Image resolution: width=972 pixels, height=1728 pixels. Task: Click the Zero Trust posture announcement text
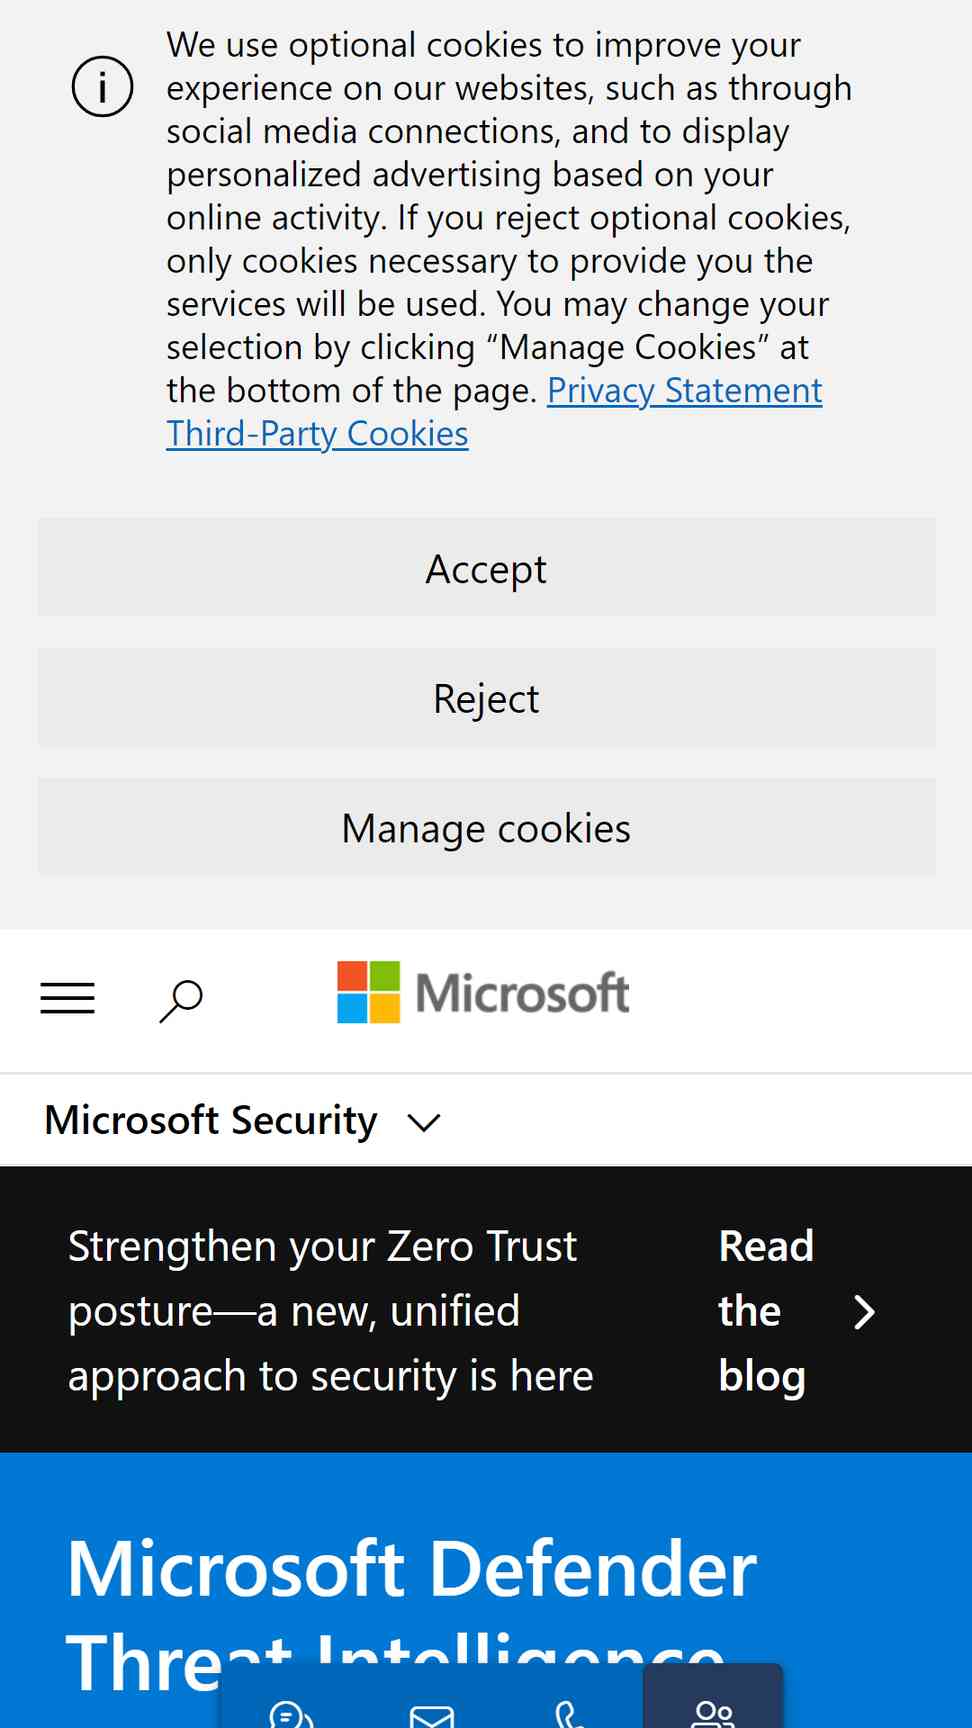(331, 1310)
